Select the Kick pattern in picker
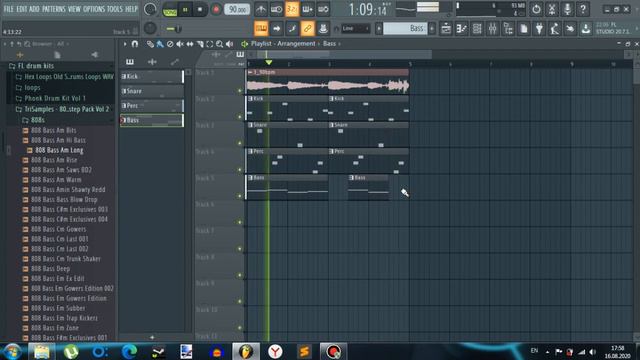 (x=152, y=76)
